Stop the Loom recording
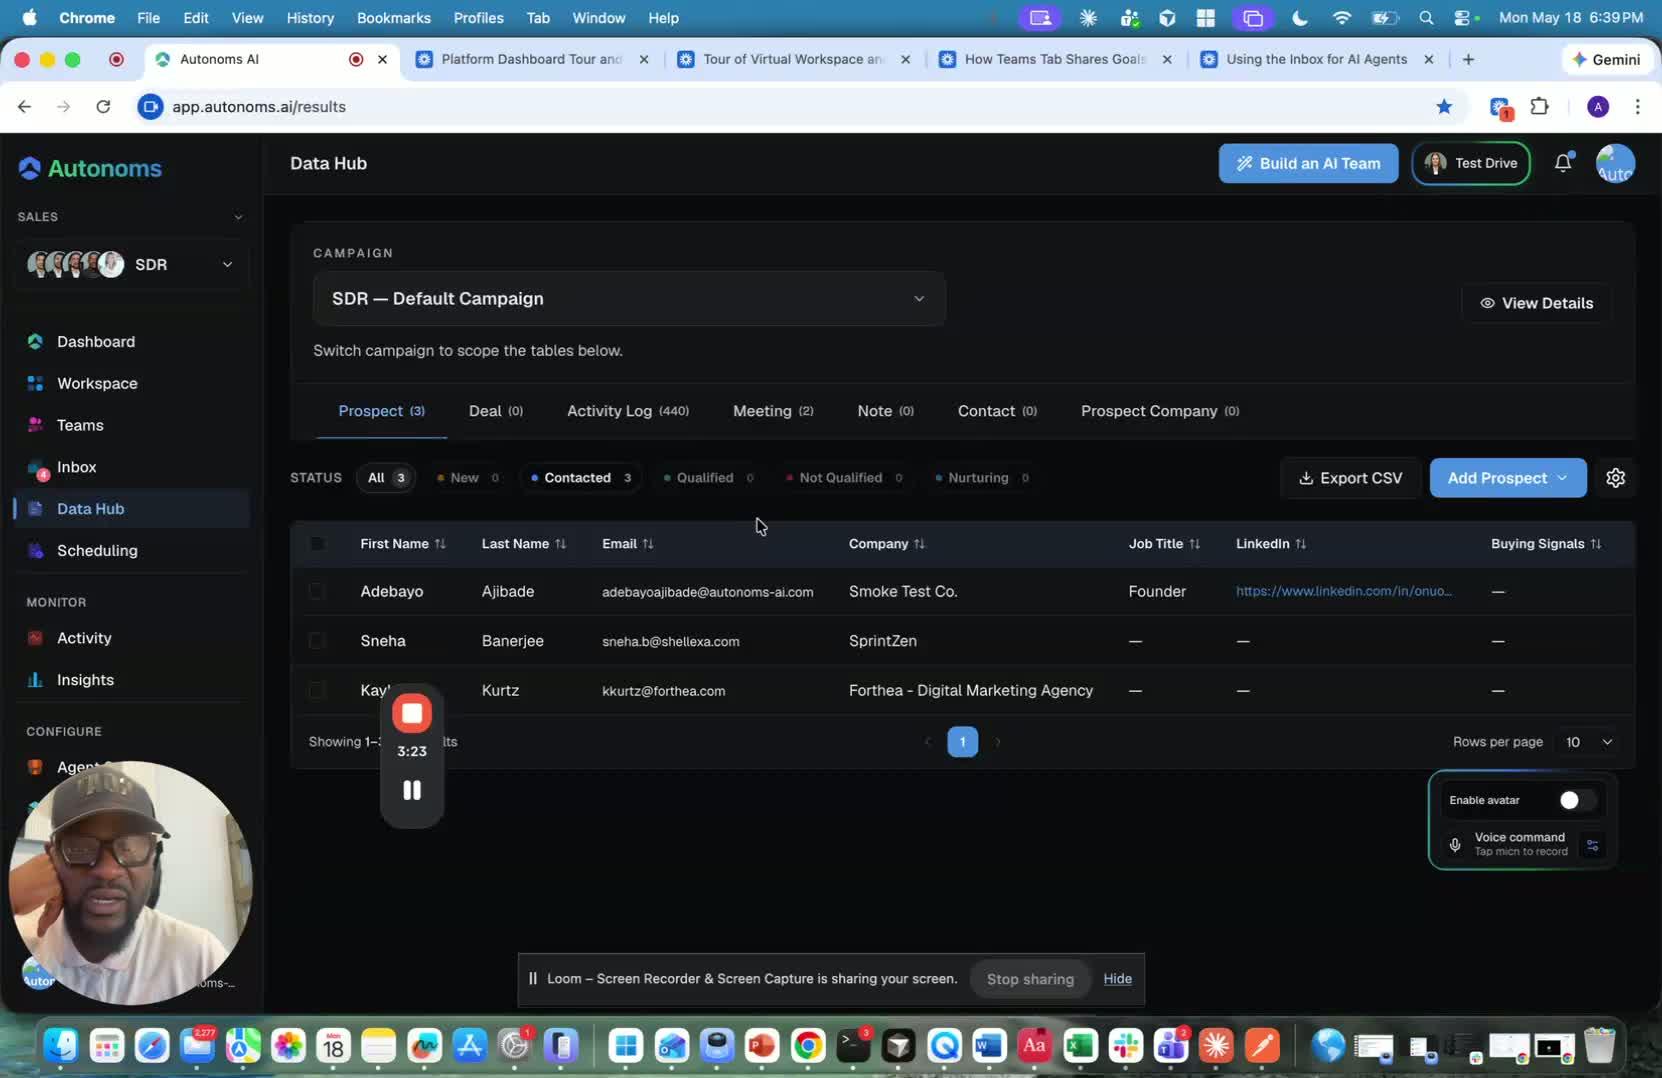This screenshot has width=1662, height=1078. pos(412,713)
